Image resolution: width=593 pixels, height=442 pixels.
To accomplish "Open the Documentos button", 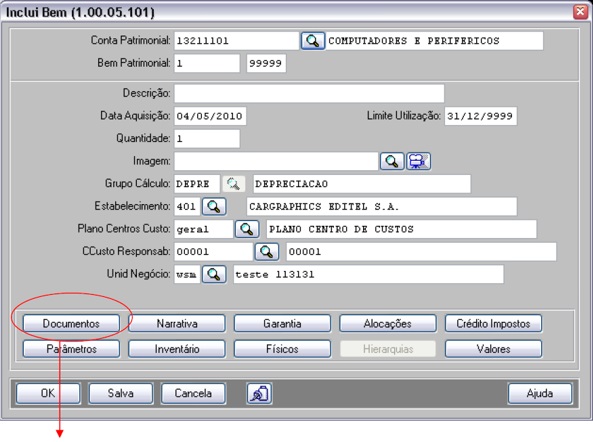I will coord(71,324).
